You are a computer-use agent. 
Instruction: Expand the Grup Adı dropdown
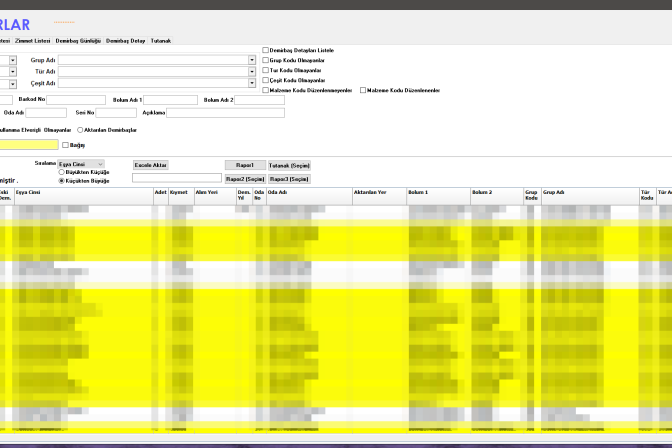(x=252, y=60)
